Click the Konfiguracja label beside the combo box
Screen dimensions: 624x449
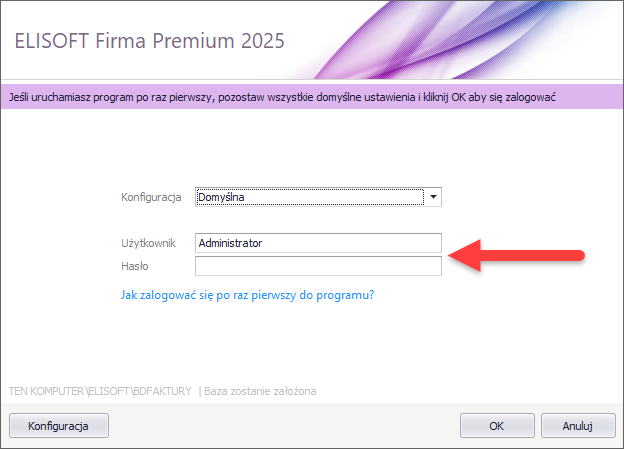click(x=150, y=197)
